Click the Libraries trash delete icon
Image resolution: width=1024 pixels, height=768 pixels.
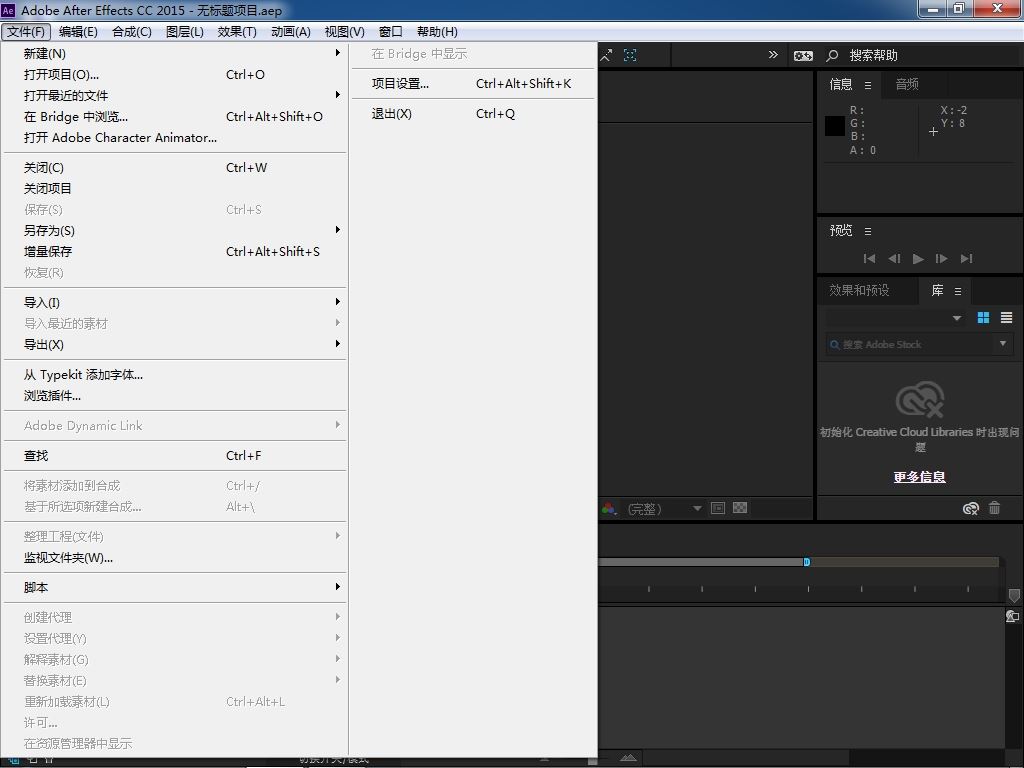[x=995, y=508]
